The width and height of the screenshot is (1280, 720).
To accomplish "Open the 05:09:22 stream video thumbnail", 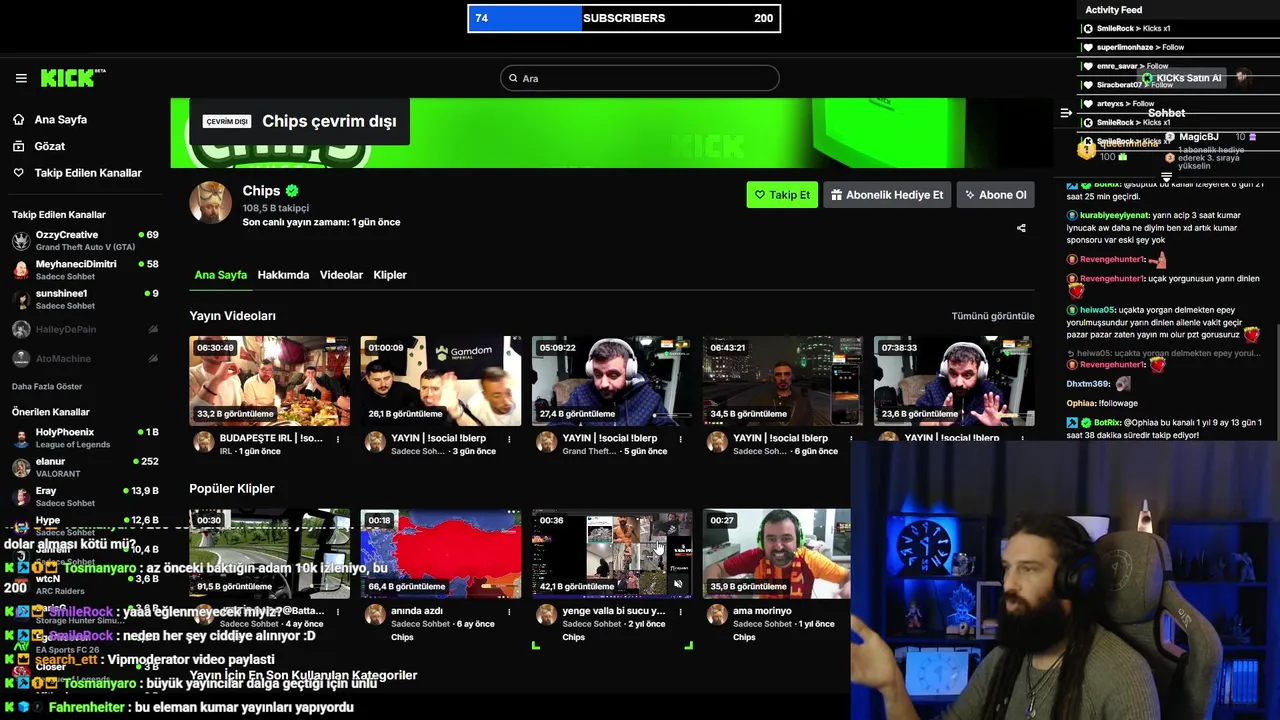I will pos(612,381).
